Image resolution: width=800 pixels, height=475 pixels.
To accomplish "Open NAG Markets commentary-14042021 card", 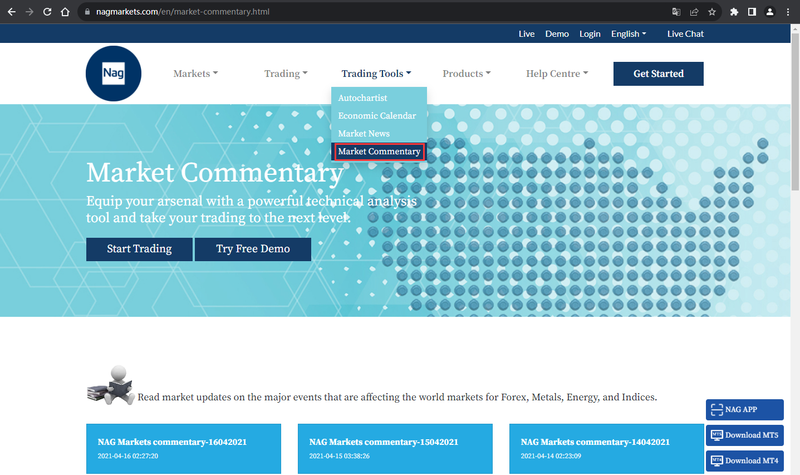I will coord(606,448).
